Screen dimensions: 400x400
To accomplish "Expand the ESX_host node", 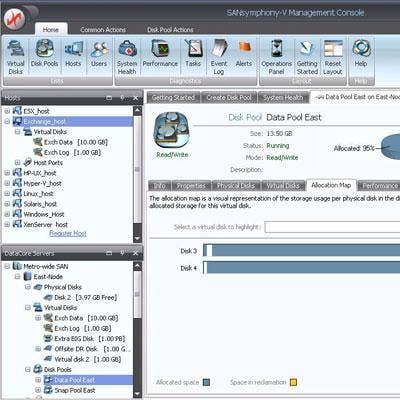I will point(7,111).
